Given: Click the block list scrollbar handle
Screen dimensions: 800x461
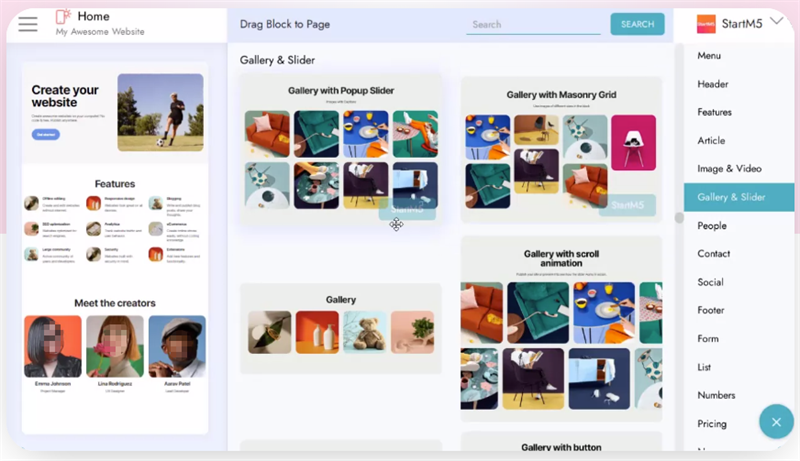Looking at the screenshot, I should (679, 218).
